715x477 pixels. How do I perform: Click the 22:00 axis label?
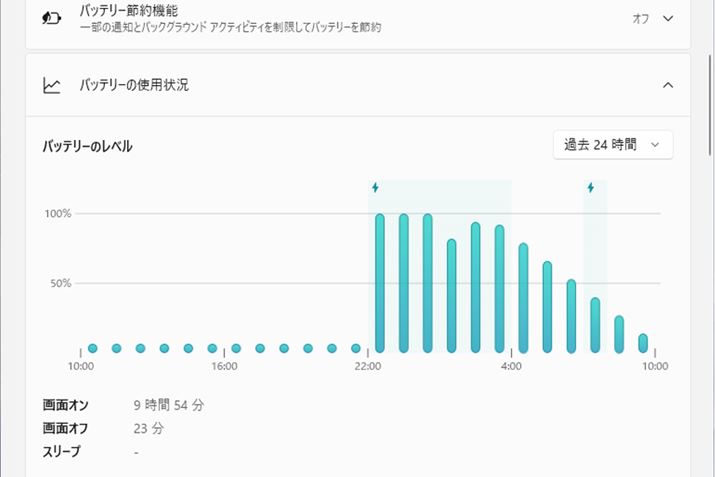(x=368, y=366)
